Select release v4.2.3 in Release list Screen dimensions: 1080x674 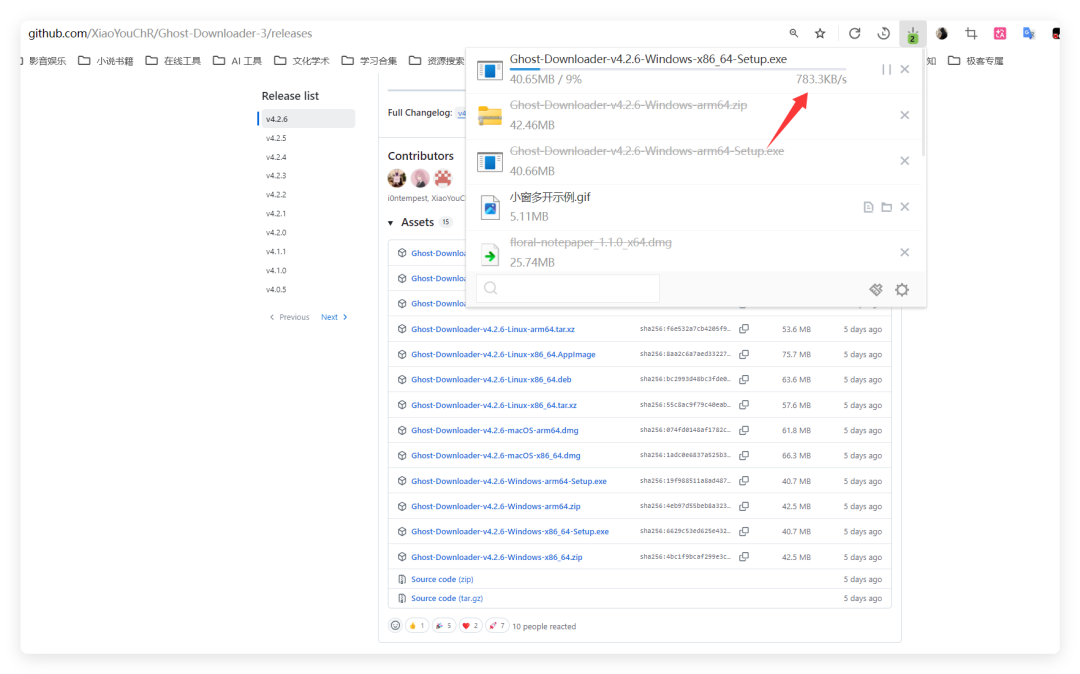pos(276,176)
